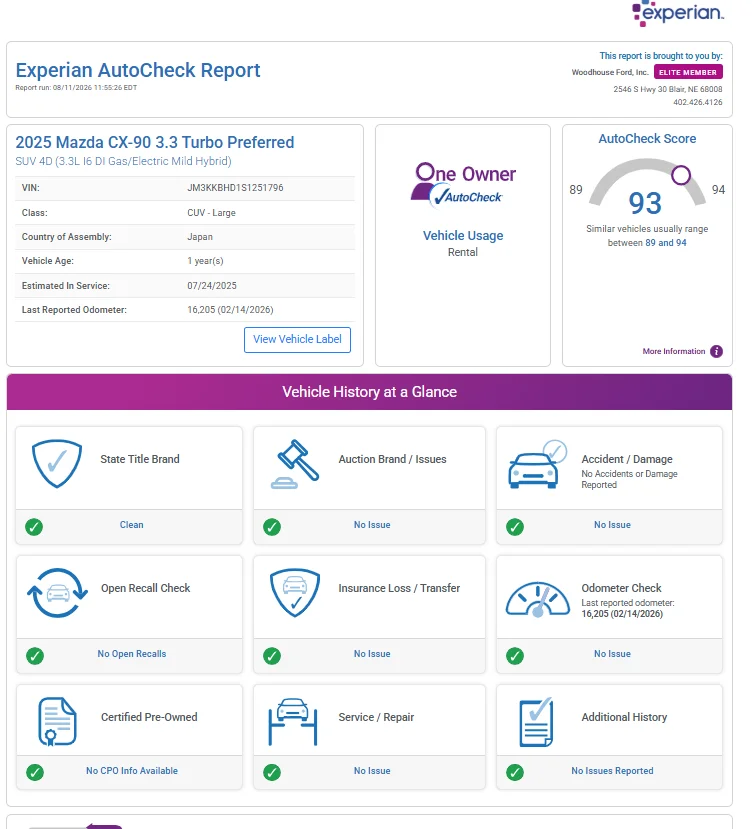The width and height of the screenshot is (752, 829).
Task: Click green checkmark in Insurance Loss card
Action: 272,656
